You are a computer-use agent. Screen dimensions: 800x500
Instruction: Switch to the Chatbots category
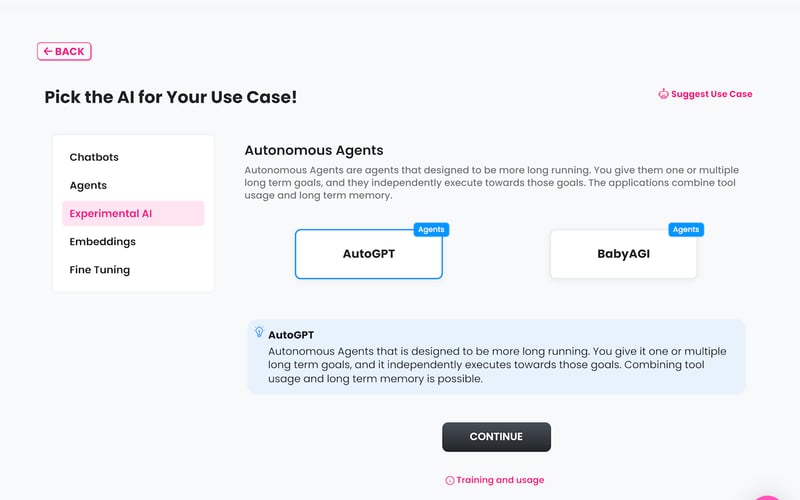94,157
